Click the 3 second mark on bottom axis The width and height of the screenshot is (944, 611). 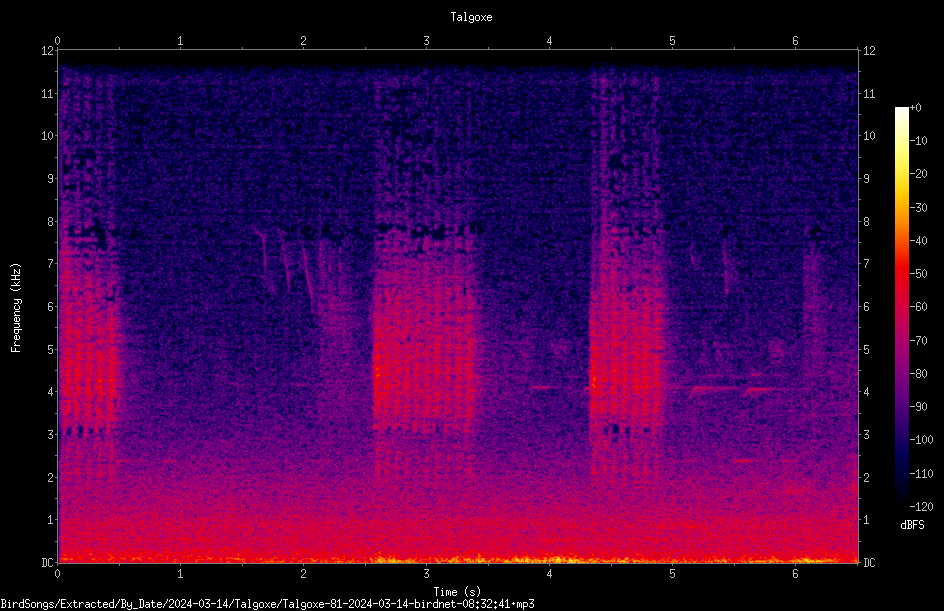[426, 574]
